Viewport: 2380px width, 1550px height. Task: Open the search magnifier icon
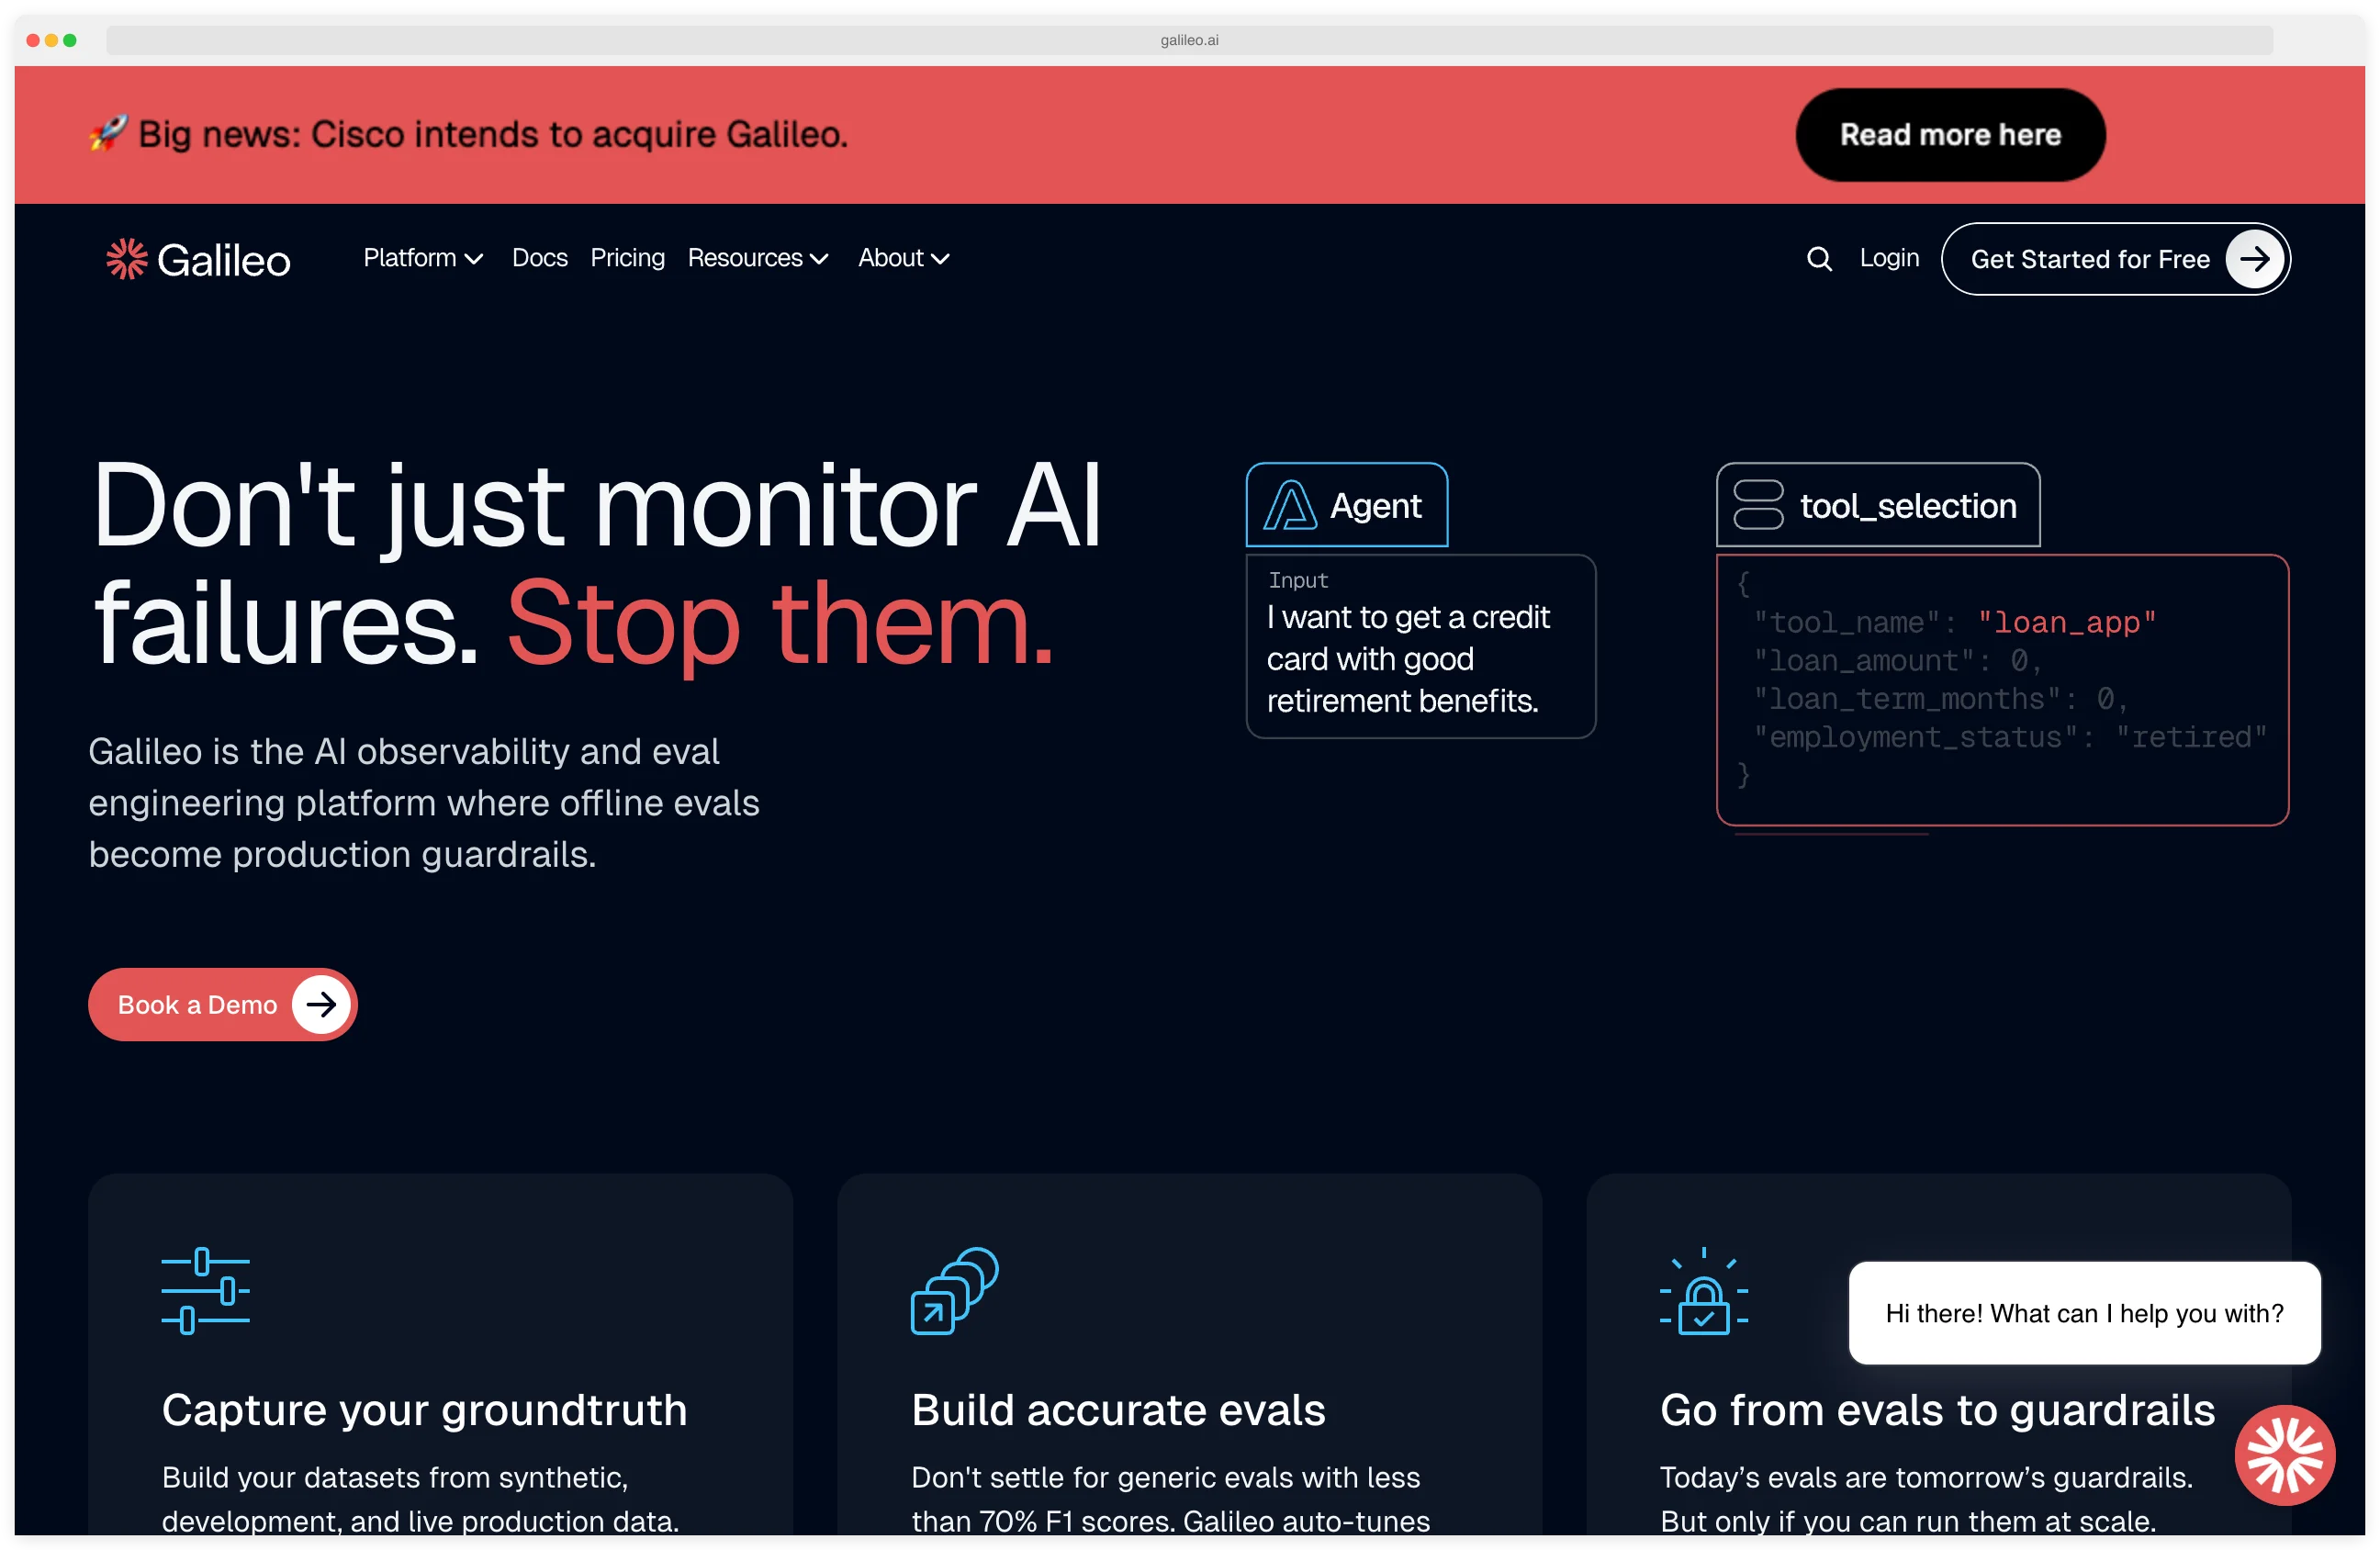coord(1819,258)
